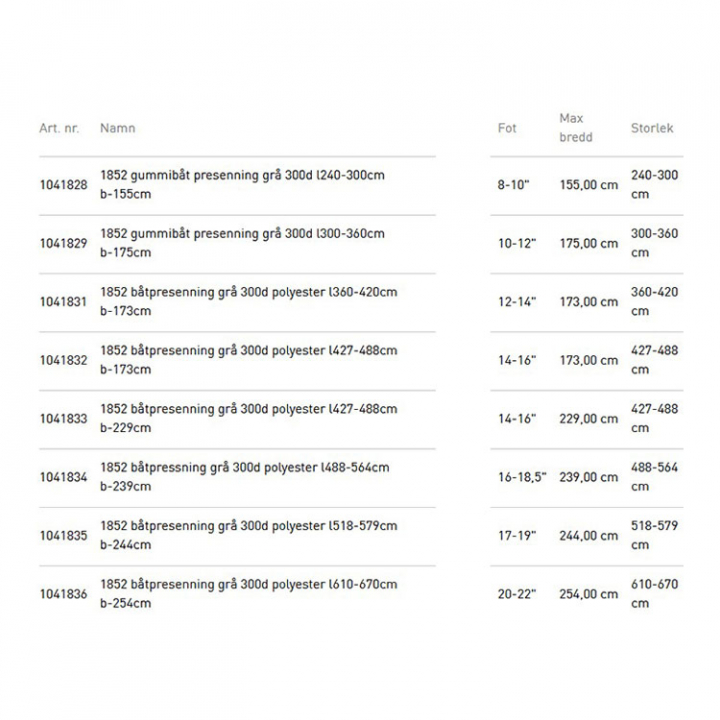
Task: Select article number 1041828
Action: point(63,185)
